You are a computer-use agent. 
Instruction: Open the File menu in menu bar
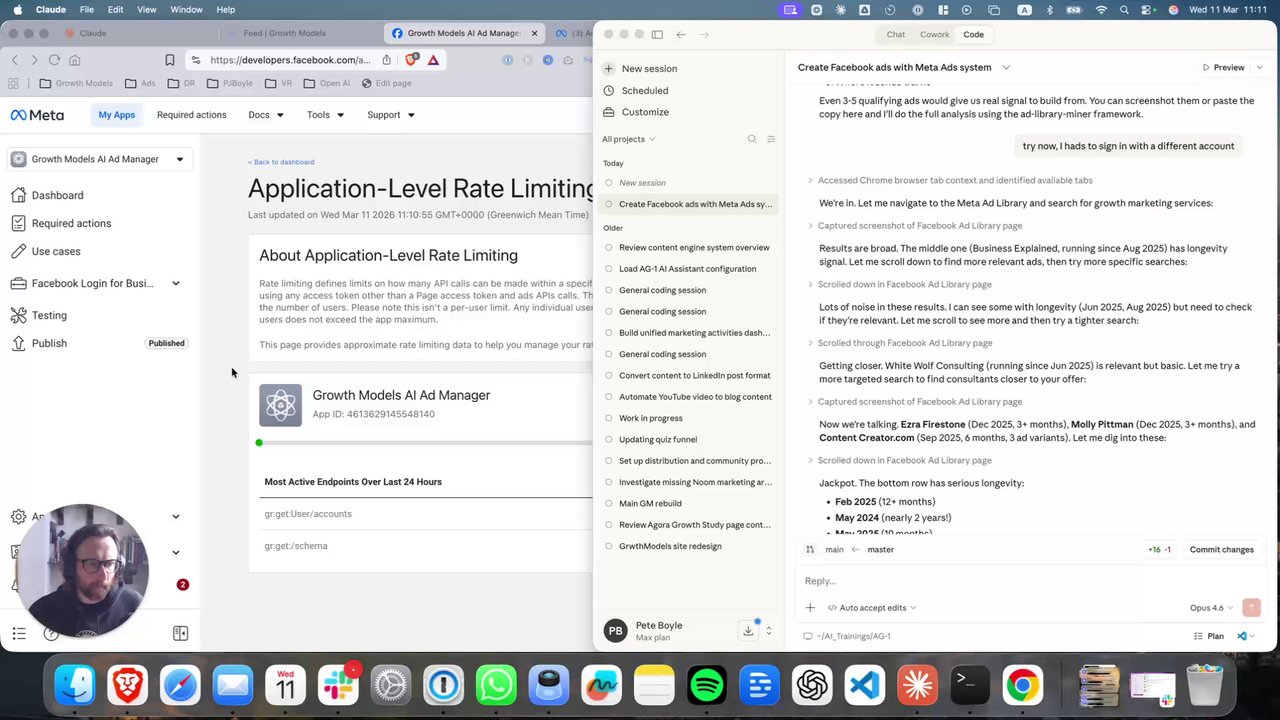(x=87, y=10)
